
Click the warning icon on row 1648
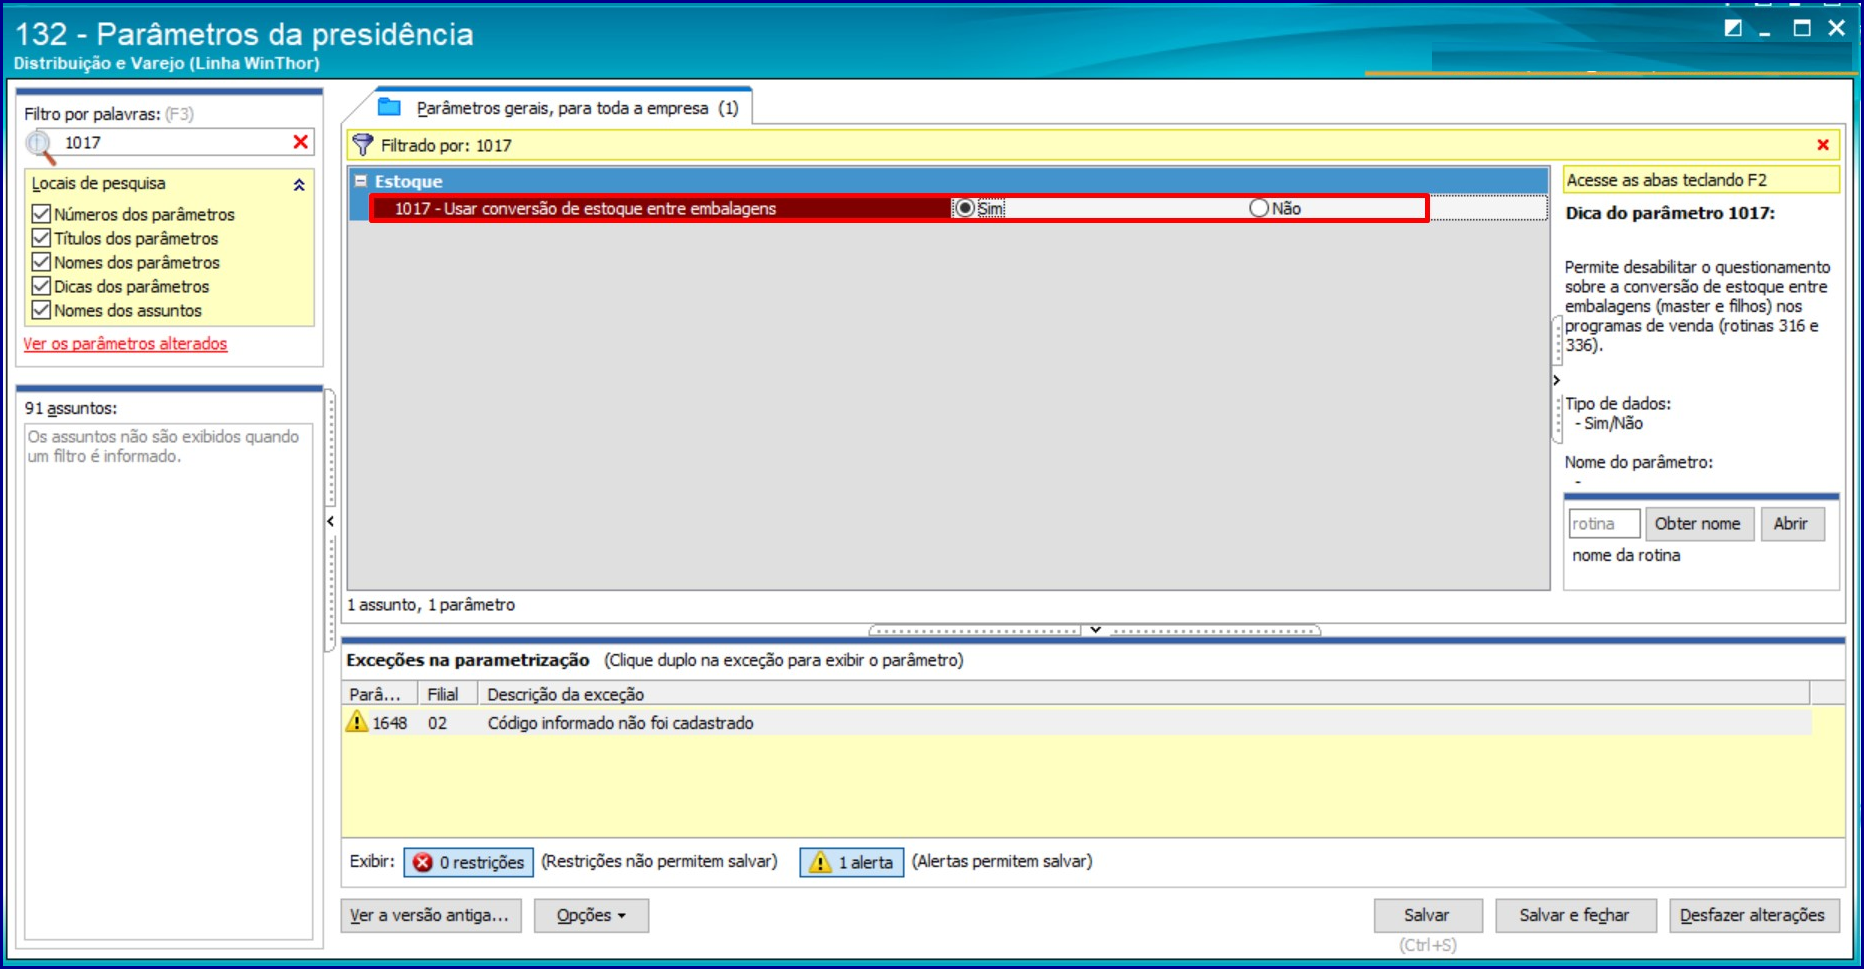click(x=357, y=721)
